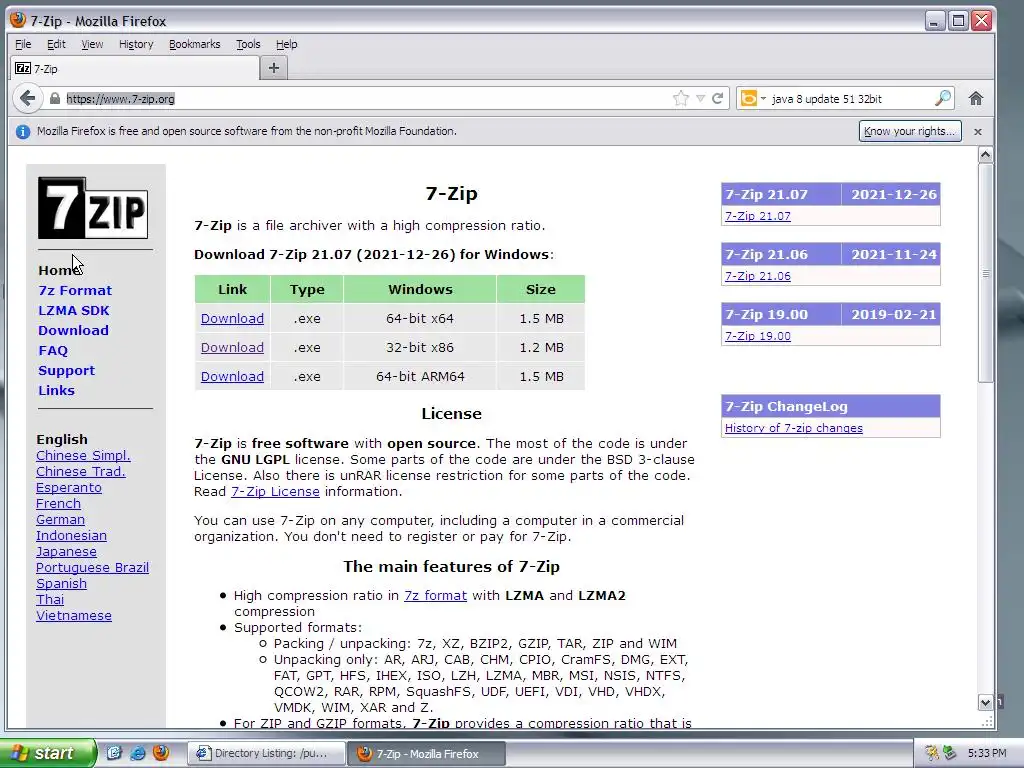Open the Bookmarks menu
Image resolution: width=1024 pixels, height=768 pixels.
pos(195,44)
